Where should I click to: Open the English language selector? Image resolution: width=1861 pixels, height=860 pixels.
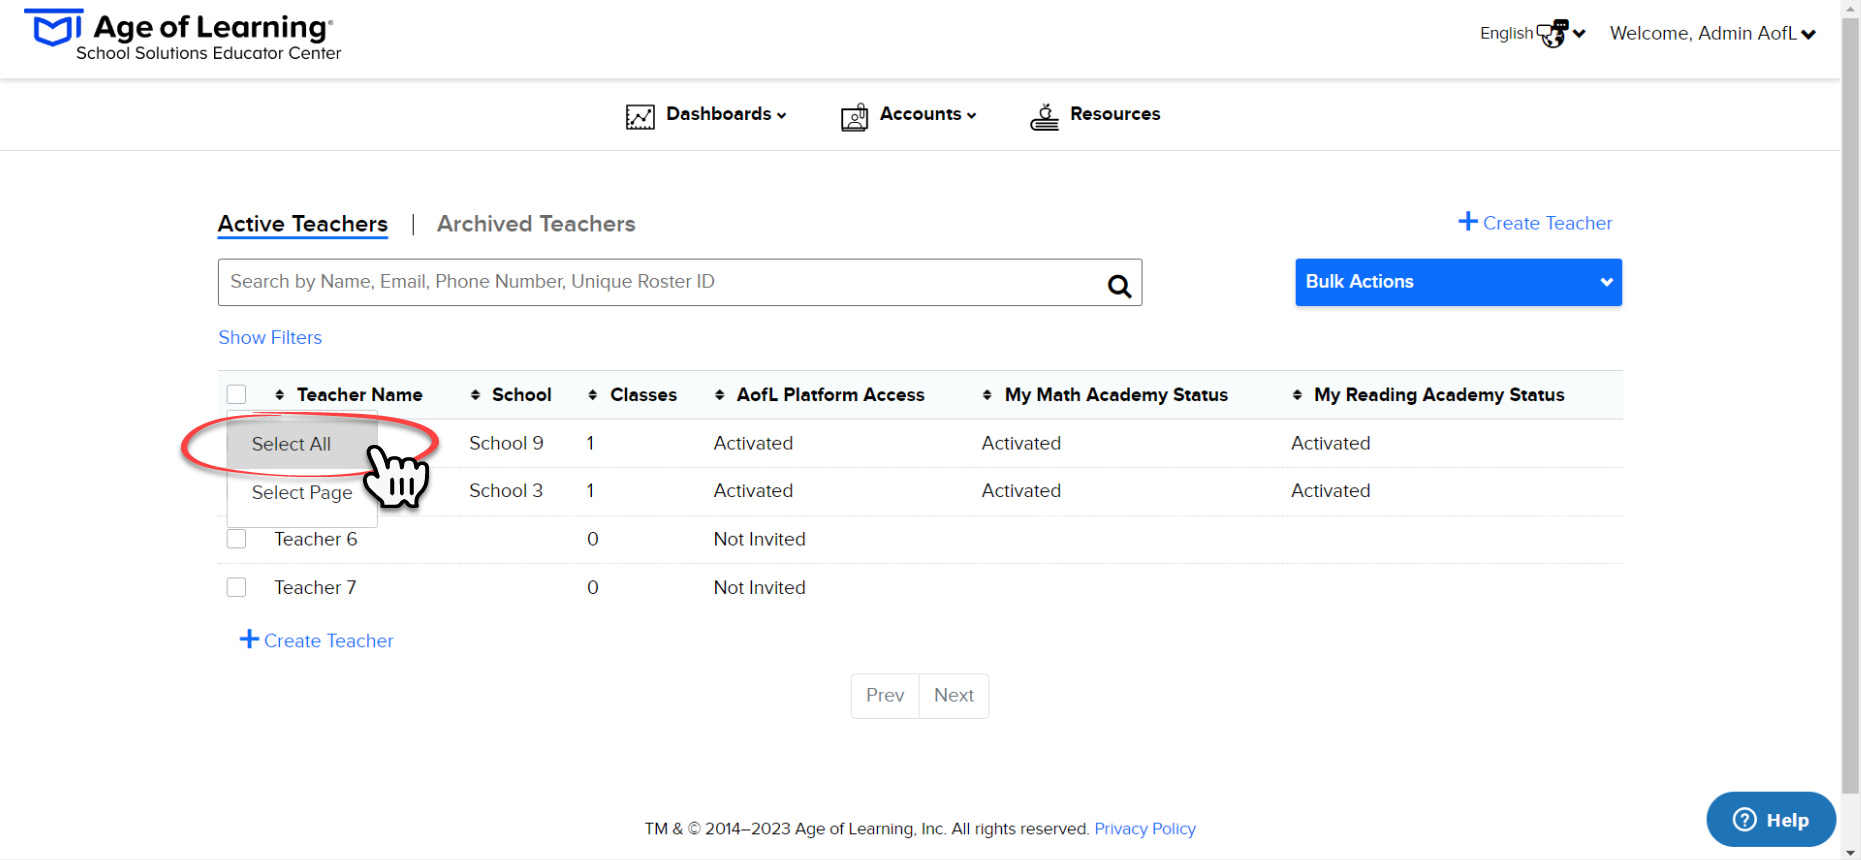(x=1533, y=34)
